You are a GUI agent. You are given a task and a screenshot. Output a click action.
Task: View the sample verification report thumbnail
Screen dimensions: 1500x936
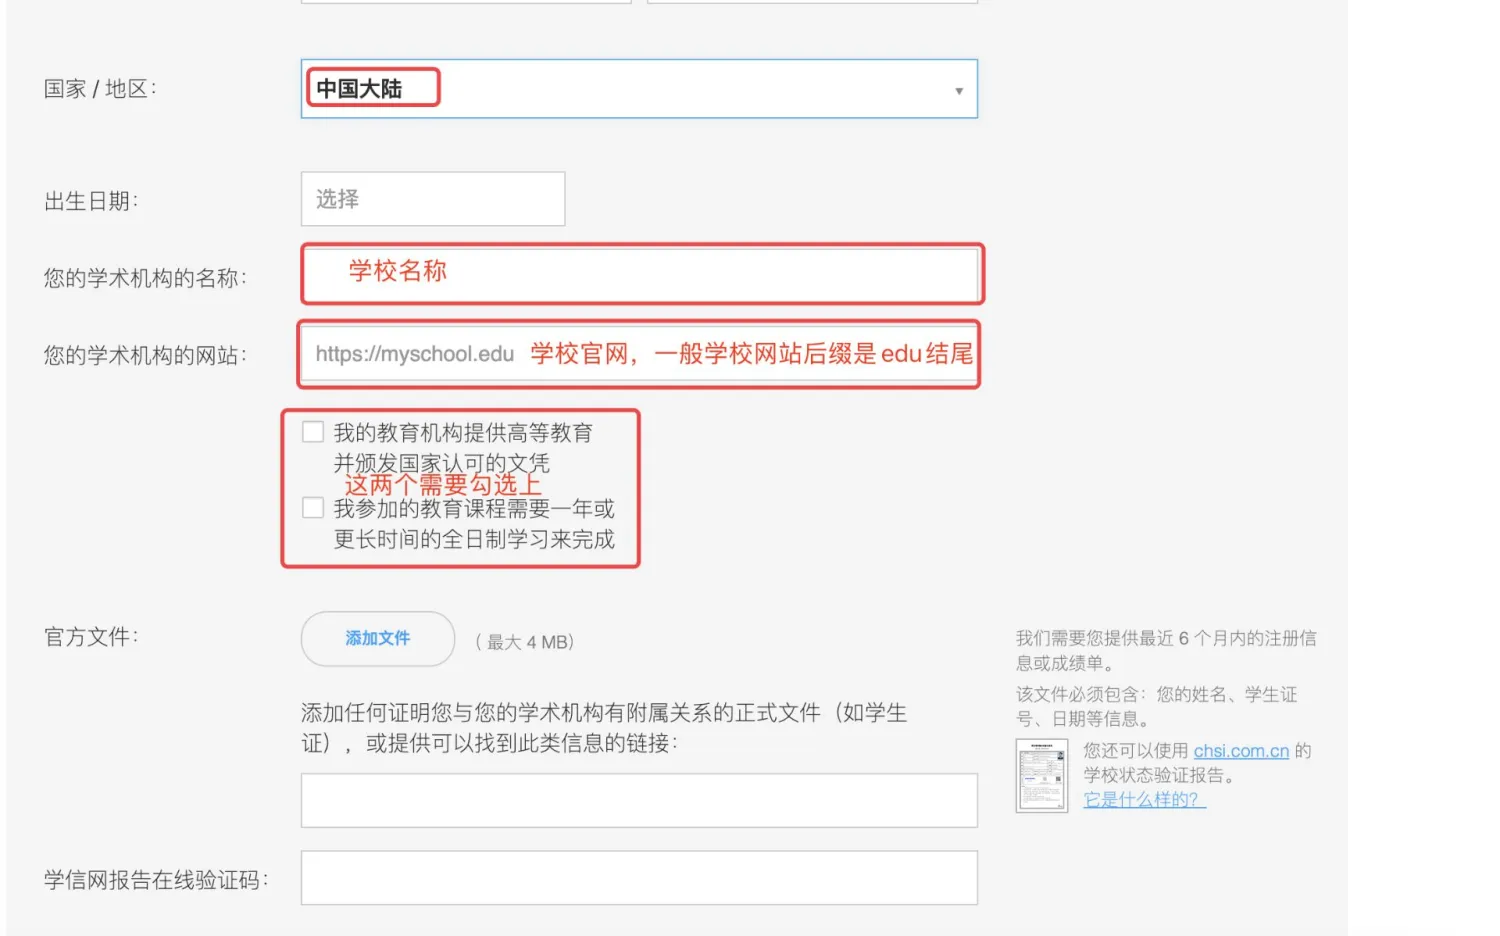click(1041, 776)
